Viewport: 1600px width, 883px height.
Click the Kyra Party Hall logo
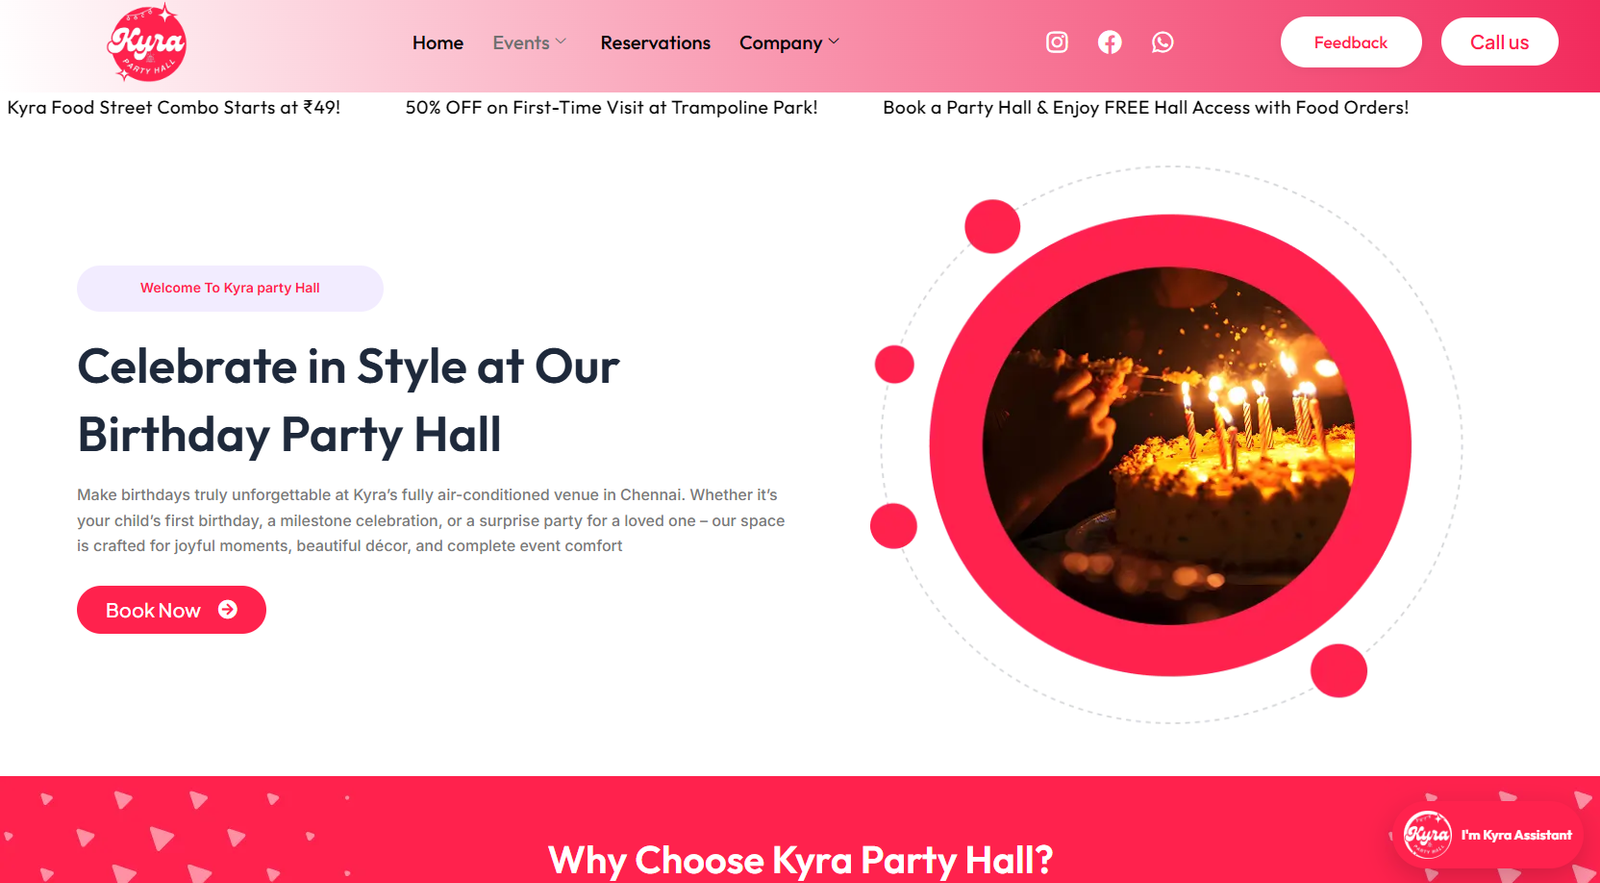(x=146, y=43)
